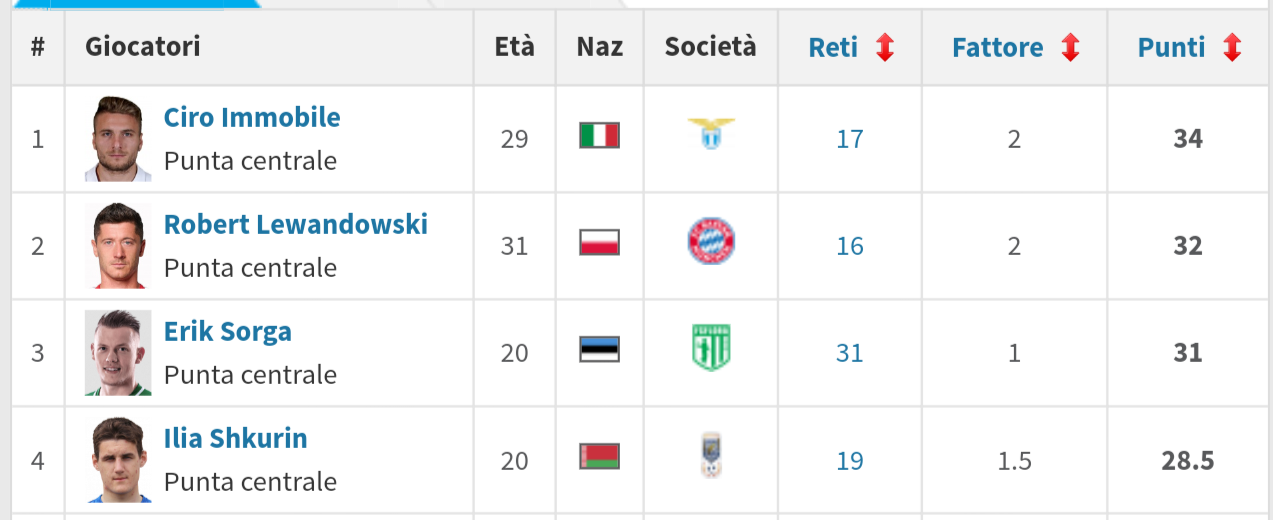The image size is (1273, 520).
Task: Open Erik Sorga's player profile link
Action: [x=228, y=331]
